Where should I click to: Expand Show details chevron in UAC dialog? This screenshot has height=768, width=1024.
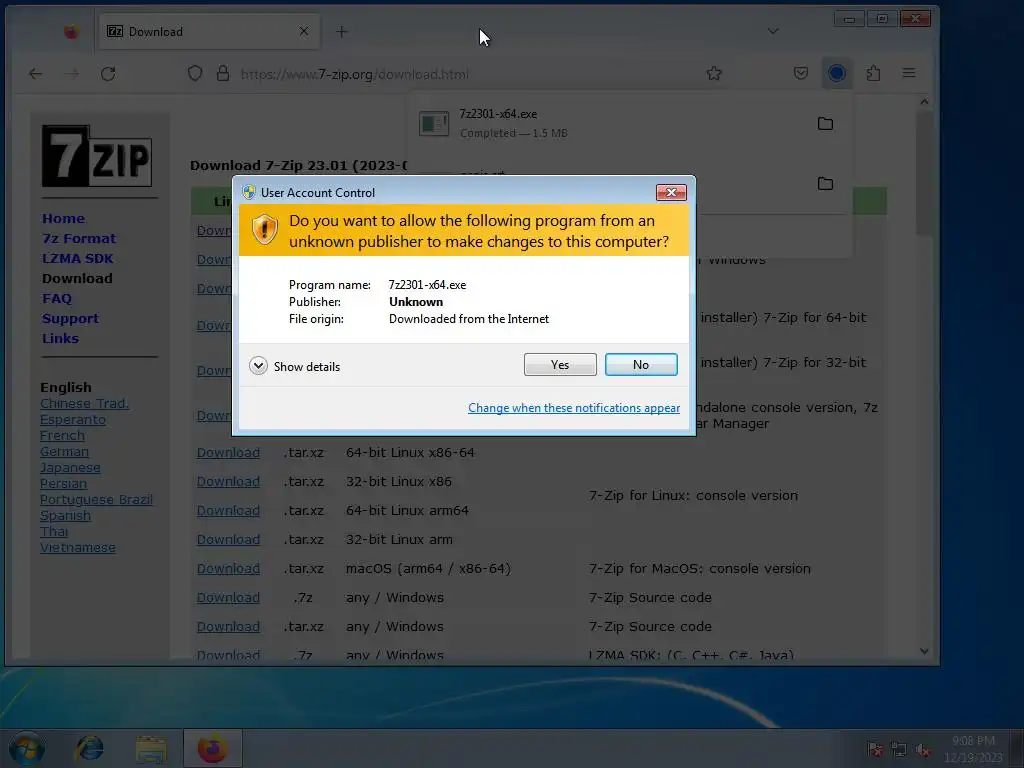point(258,366)
